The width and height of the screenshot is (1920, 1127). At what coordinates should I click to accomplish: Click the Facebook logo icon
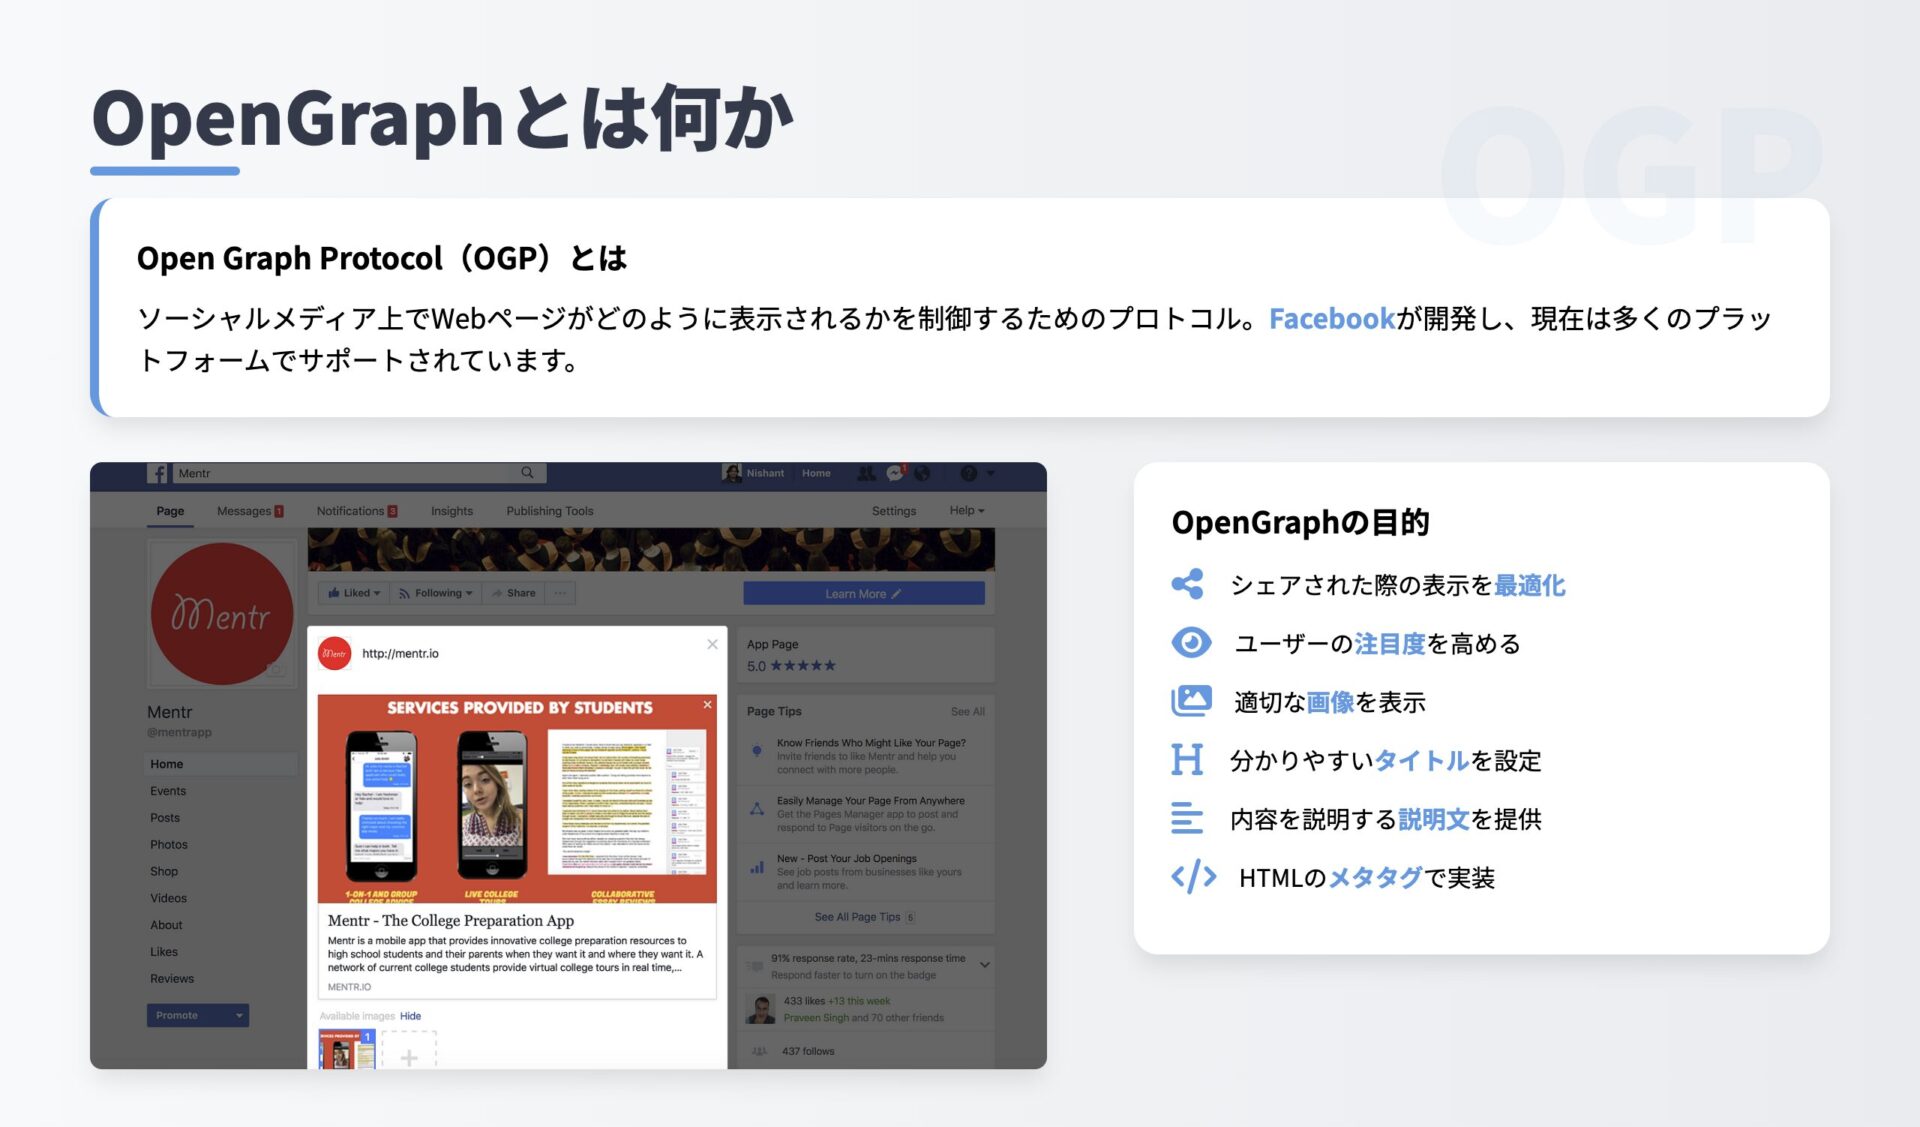(x=158, y=473)
